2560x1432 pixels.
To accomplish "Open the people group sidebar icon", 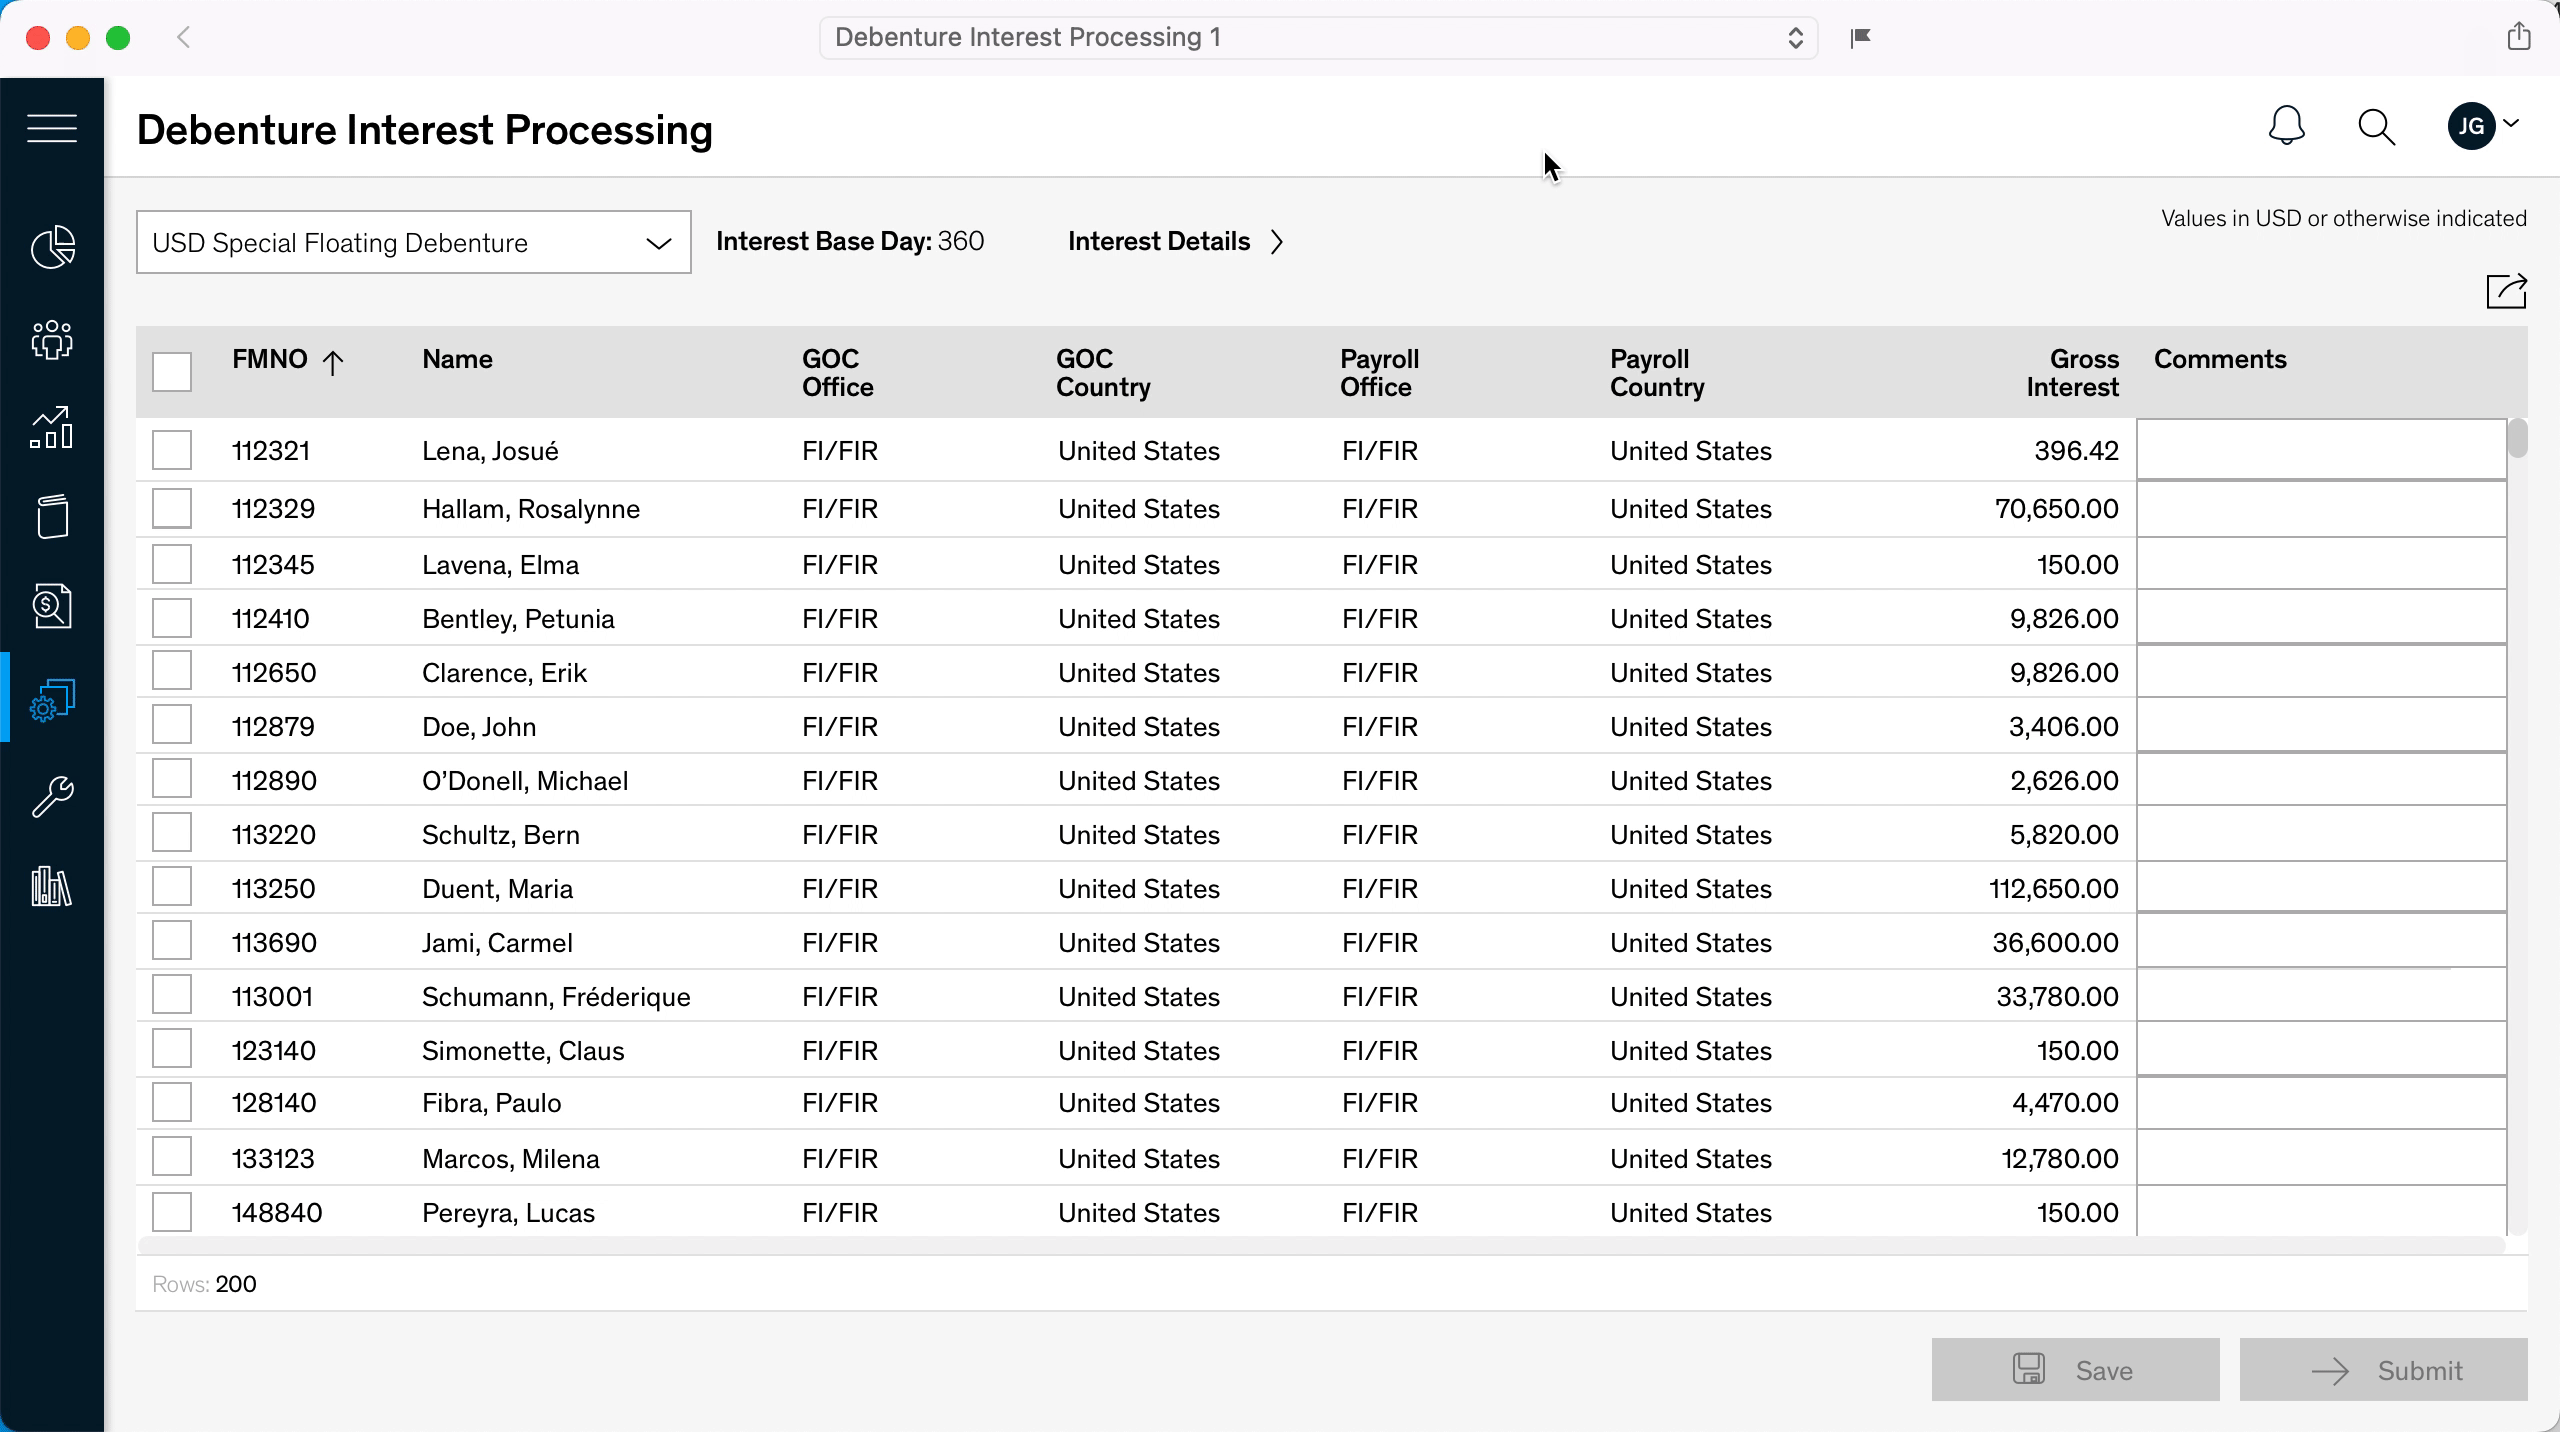I will click(52, 339).
